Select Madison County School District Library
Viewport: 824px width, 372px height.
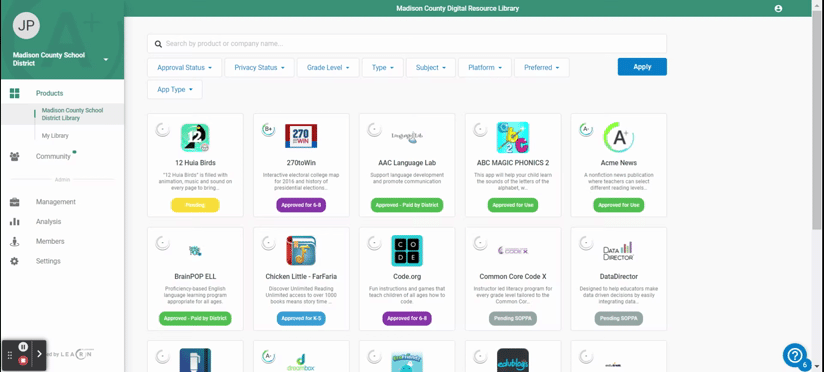tap(73, 115)
